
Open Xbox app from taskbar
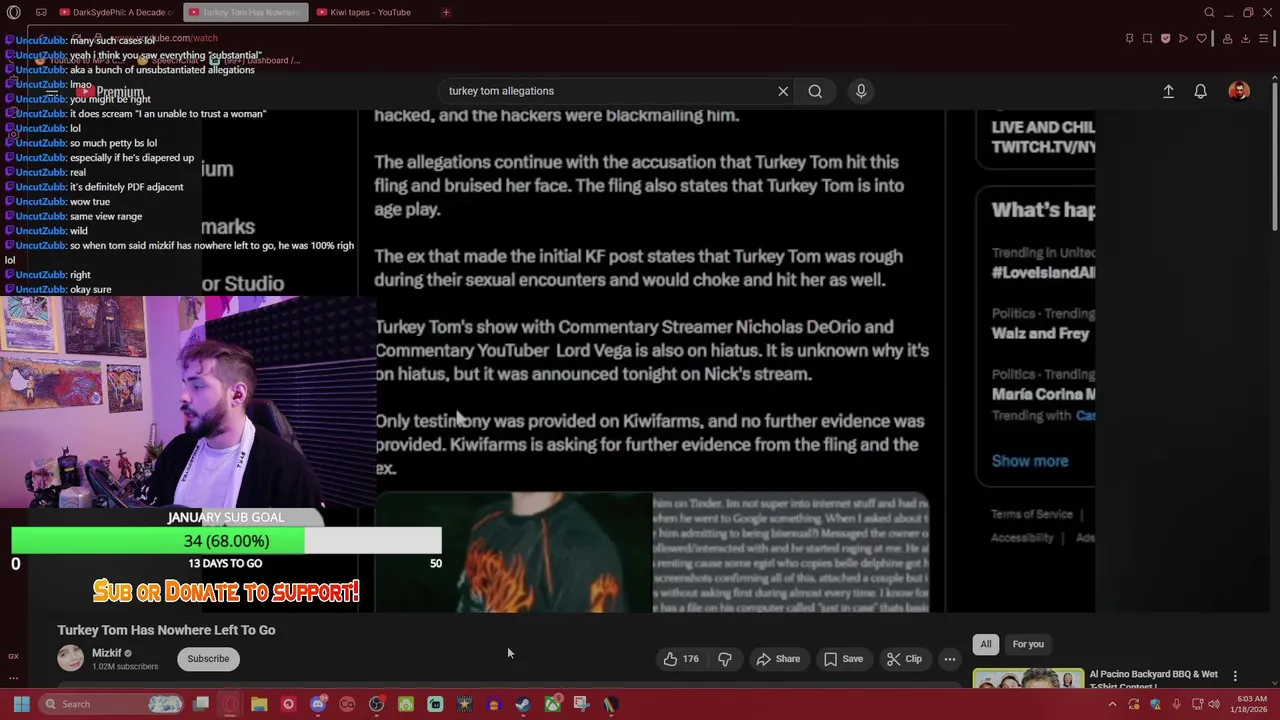(x=552, y=704)
